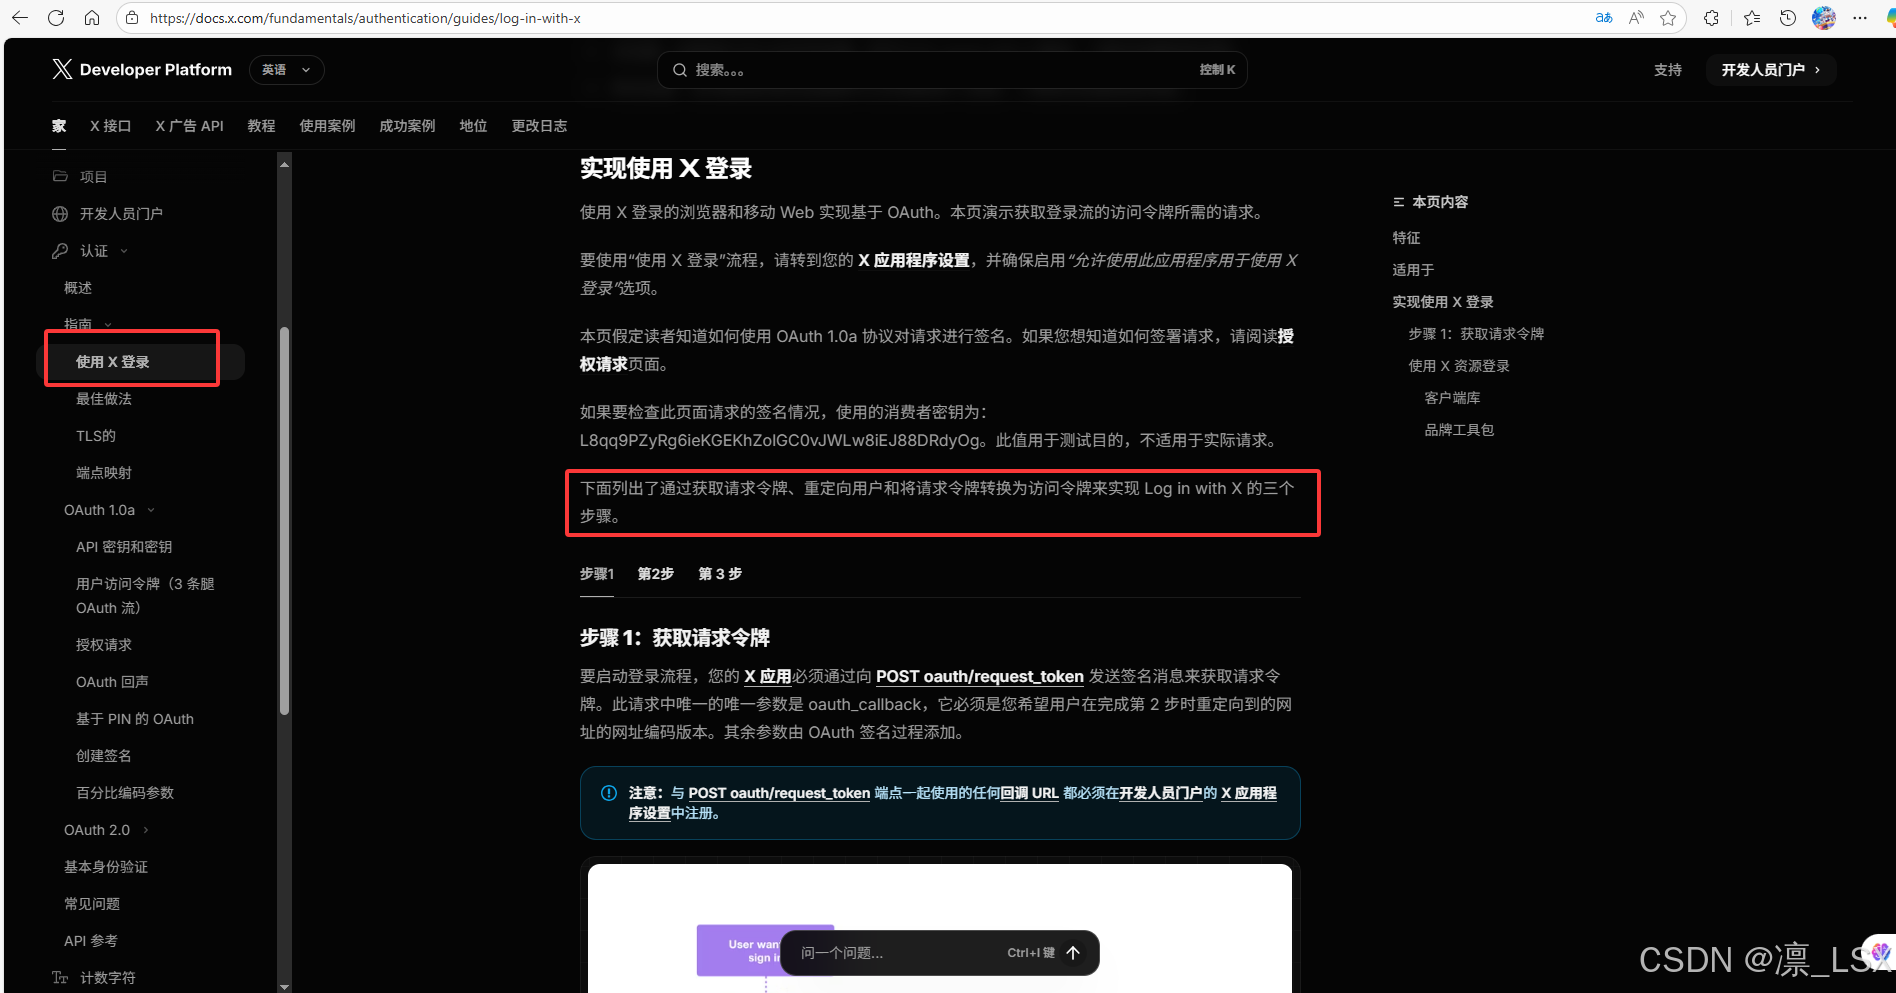Open the favorites list icon
The width and height of the screenshot is (1896, 993).
coord(1752,18)
